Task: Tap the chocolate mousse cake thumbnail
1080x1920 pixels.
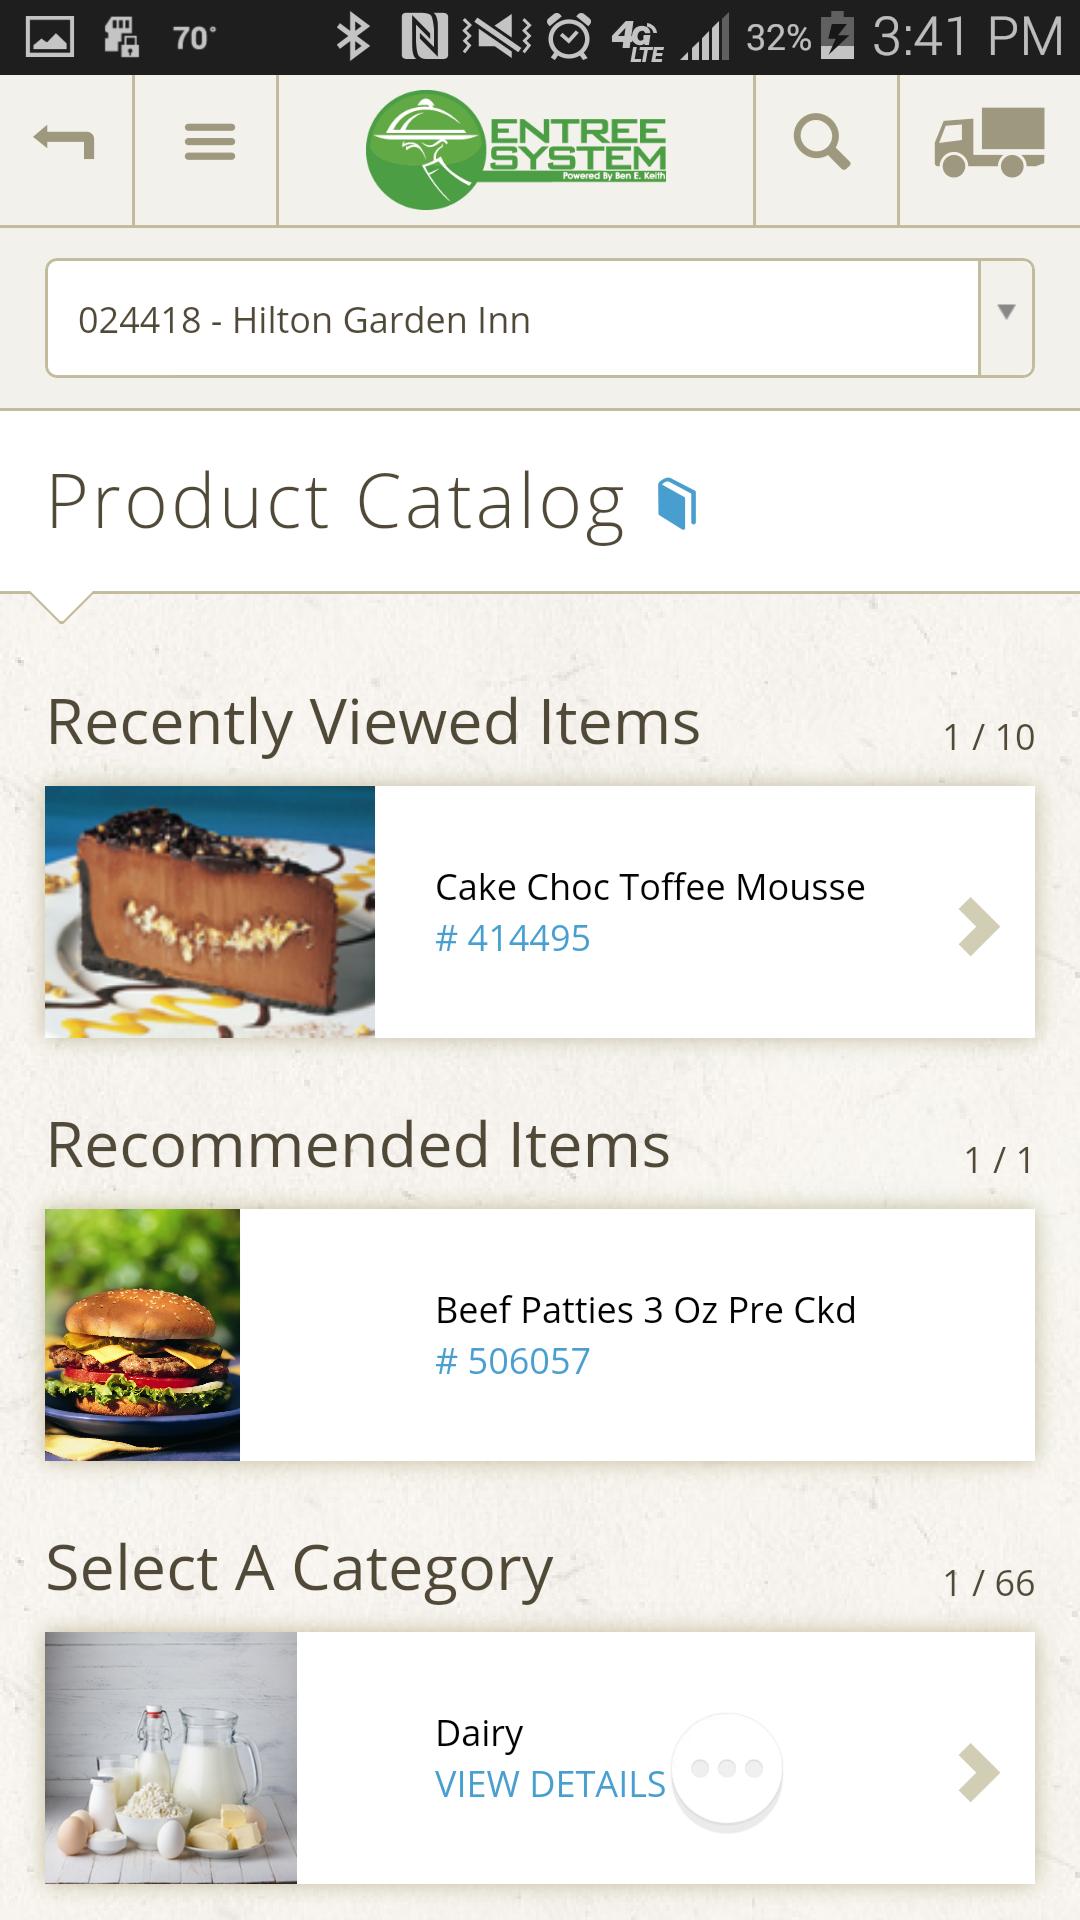Action: 210,912
